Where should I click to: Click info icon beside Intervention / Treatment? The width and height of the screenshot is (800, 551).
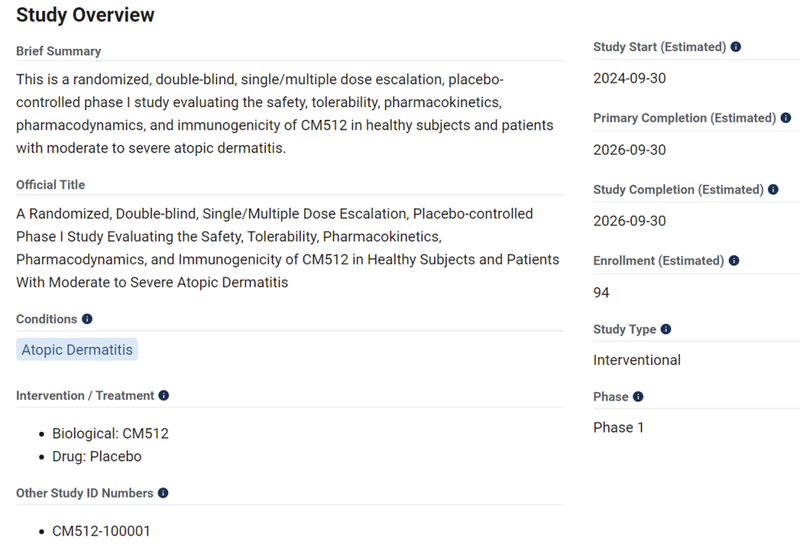[x=164, y=395]
